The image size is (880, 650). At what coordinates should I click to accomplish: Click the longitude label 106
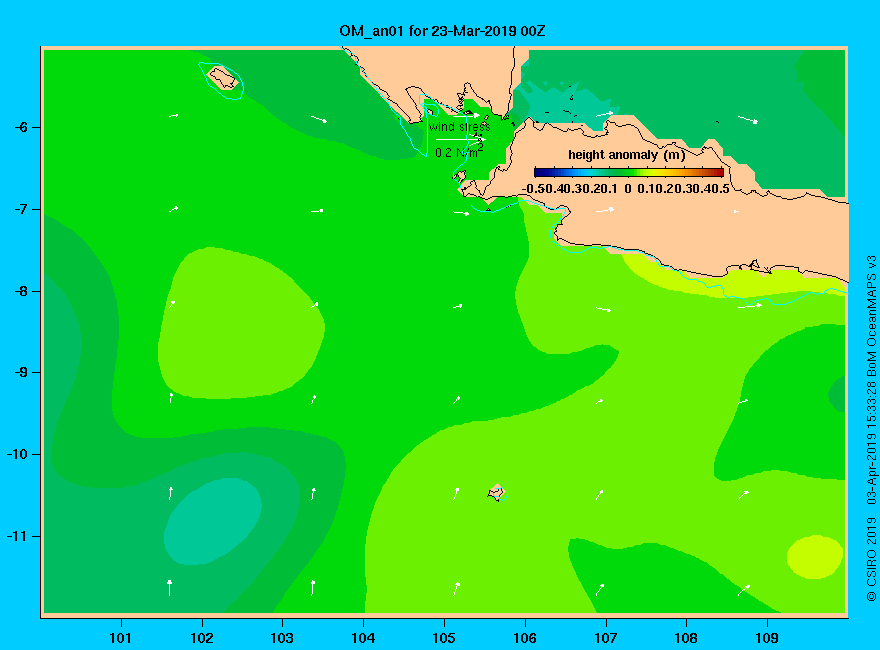coord(525,638)
